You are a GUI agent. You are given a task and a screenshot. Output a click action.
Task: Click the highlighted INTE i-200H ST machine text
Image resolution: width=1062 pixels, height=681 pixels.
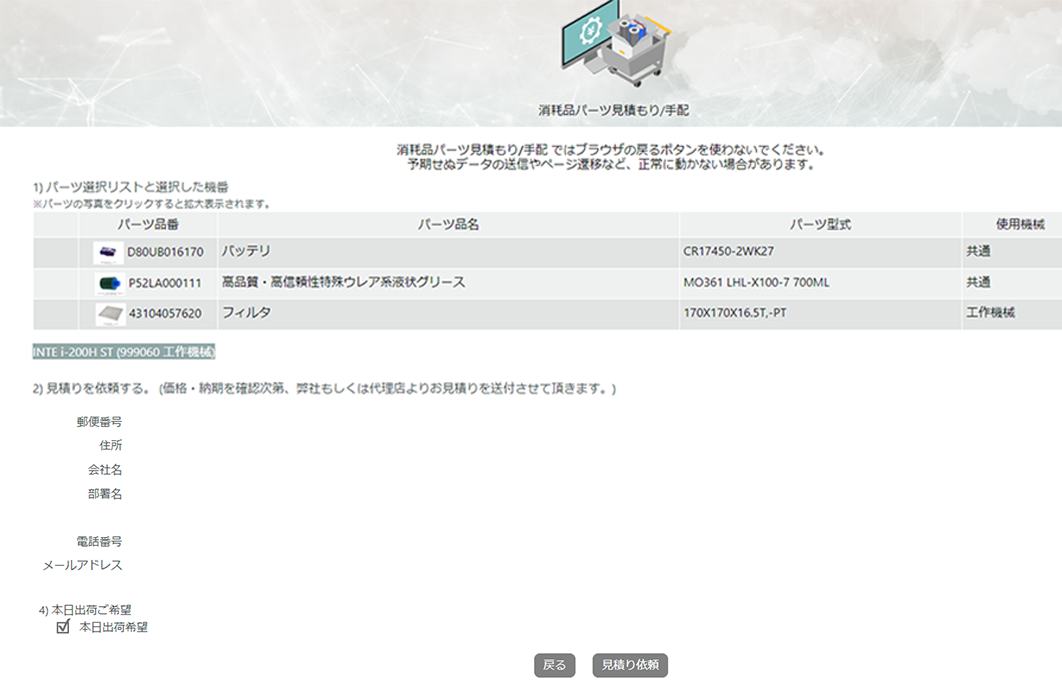click(x=124, y=352)
